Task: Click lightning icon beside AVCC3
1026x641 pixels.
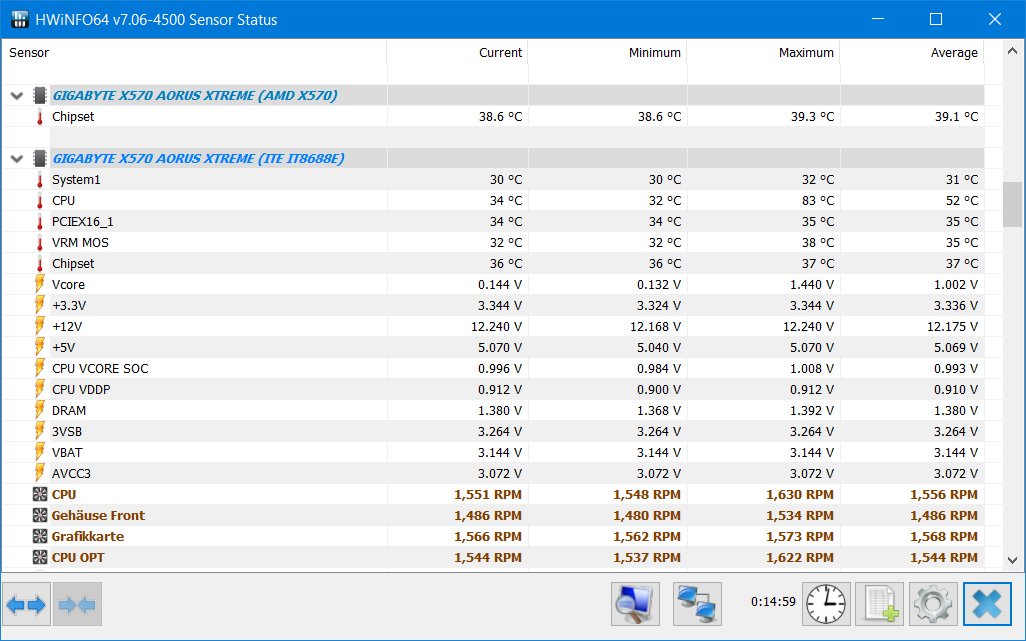Action: [40, 474]
